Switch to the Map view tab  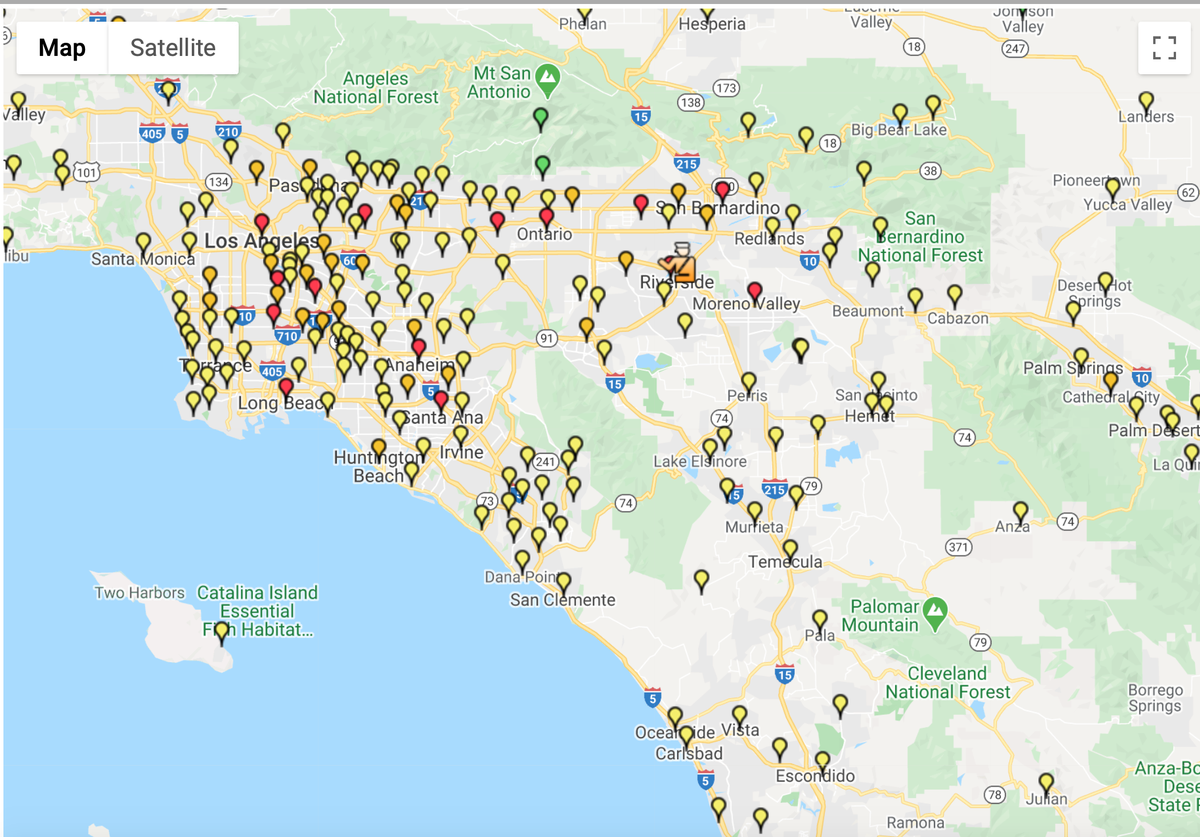(62, 47)
